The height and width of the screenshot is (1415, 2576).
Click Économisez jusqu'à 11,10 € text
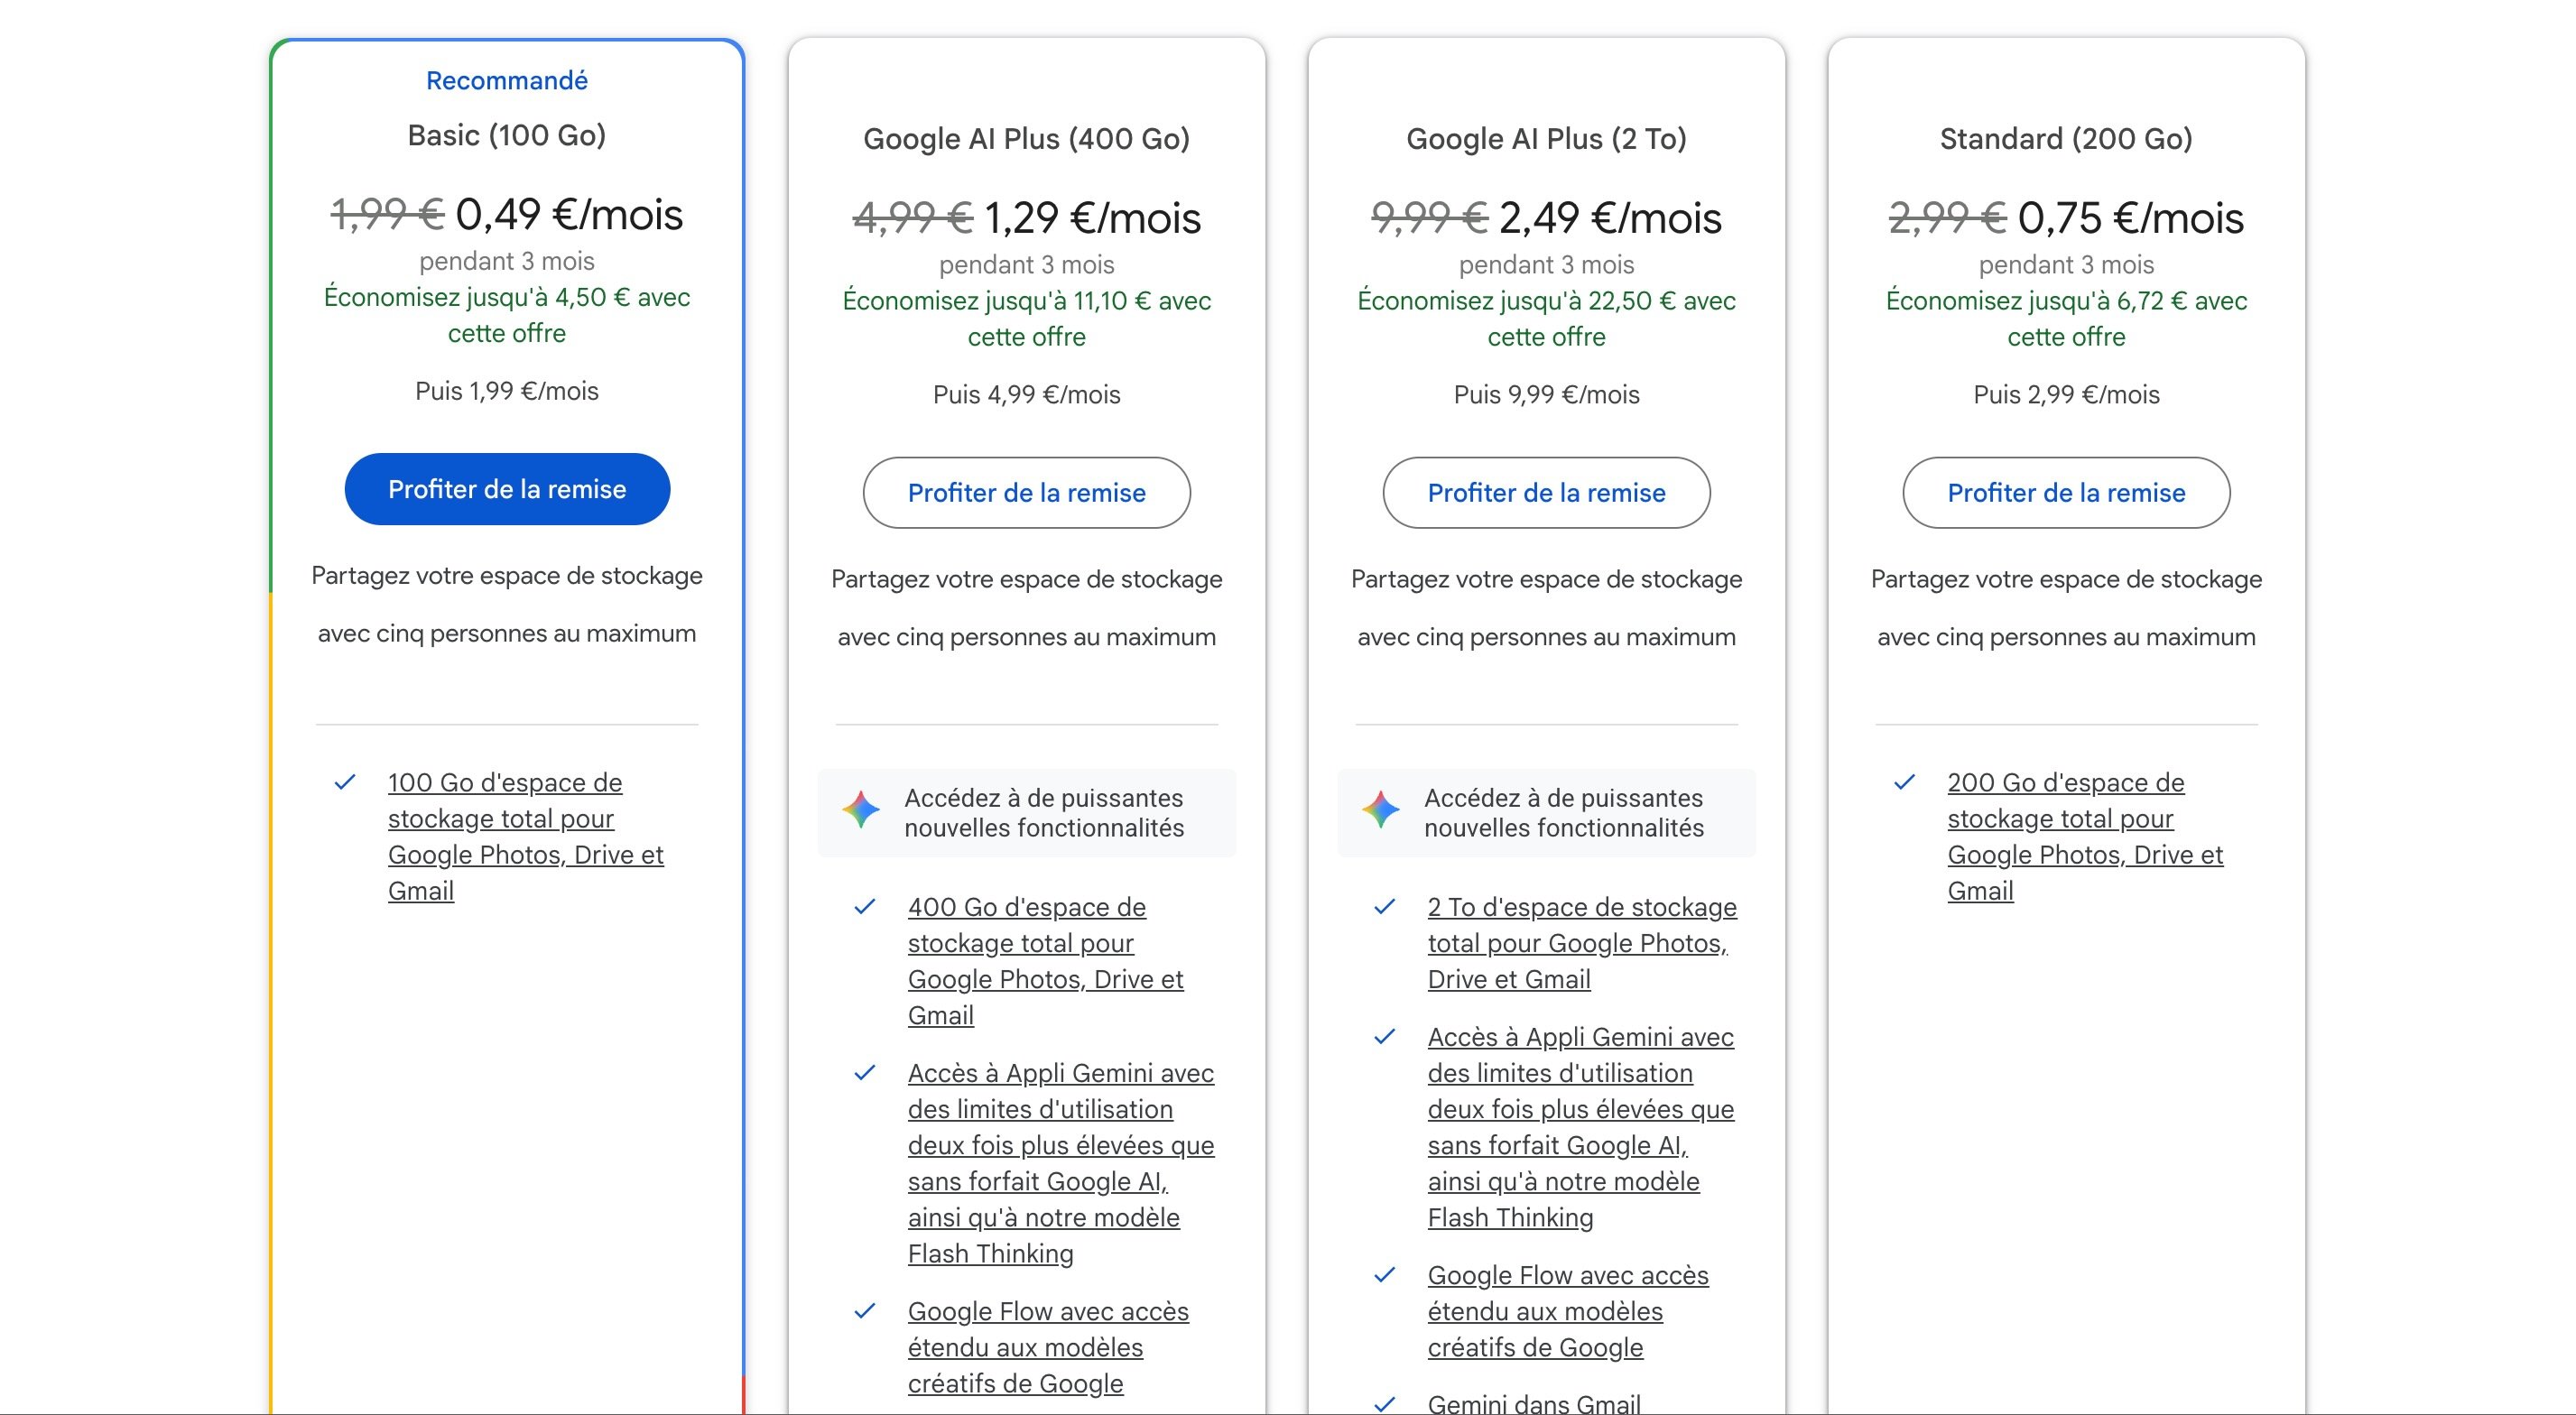point(1027,319)
